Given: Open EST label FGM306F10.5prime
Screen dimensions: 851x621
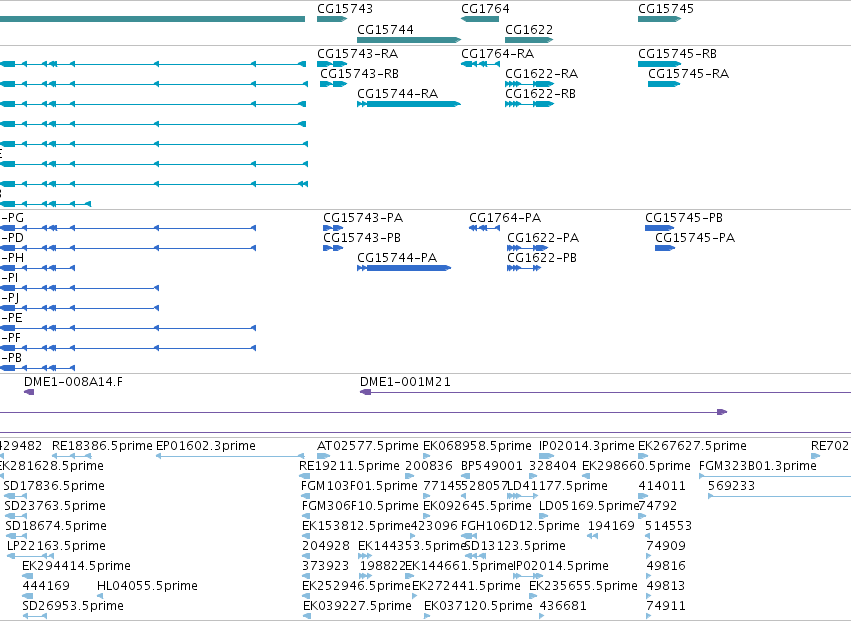Looking at the screenshot, I should click(360, 506).
